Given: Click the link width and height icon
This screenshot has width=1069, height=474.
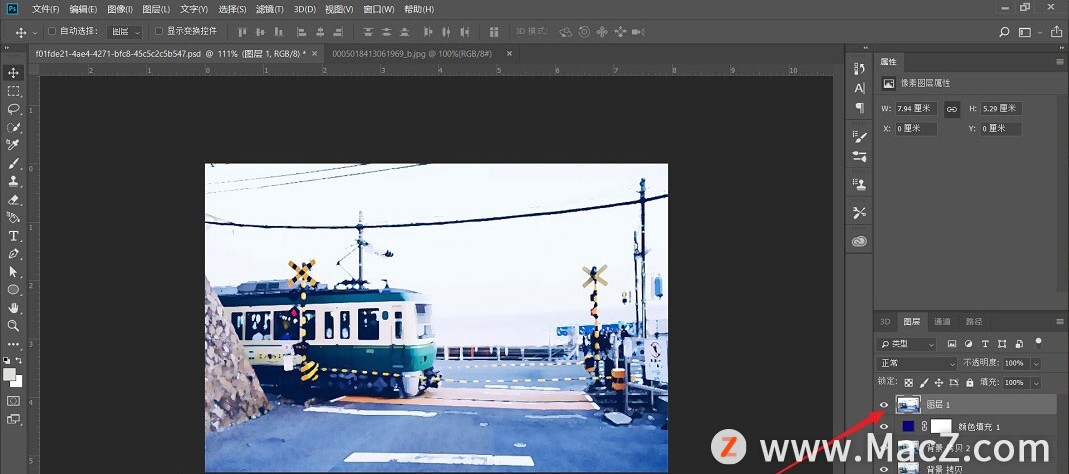Looking at the screenshot, I should pos(952,108).
